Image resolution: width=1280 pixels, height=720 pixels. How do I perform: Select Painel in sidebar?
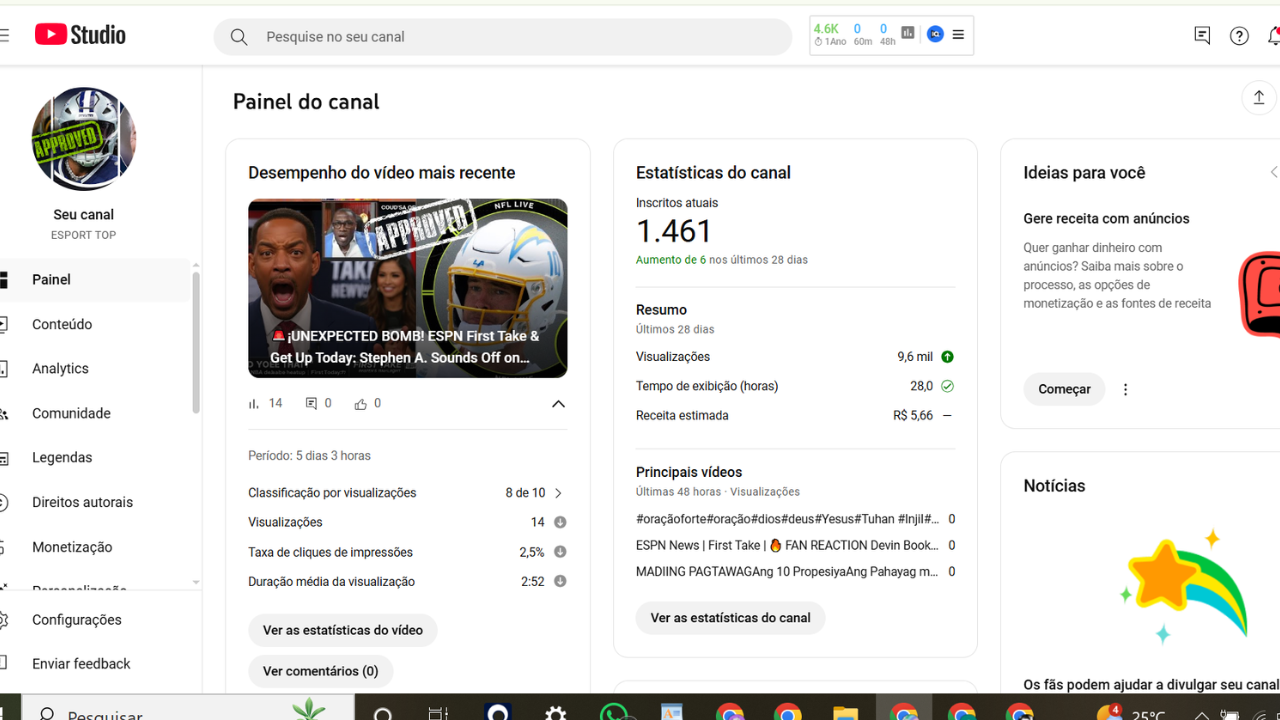coord(95,280)
